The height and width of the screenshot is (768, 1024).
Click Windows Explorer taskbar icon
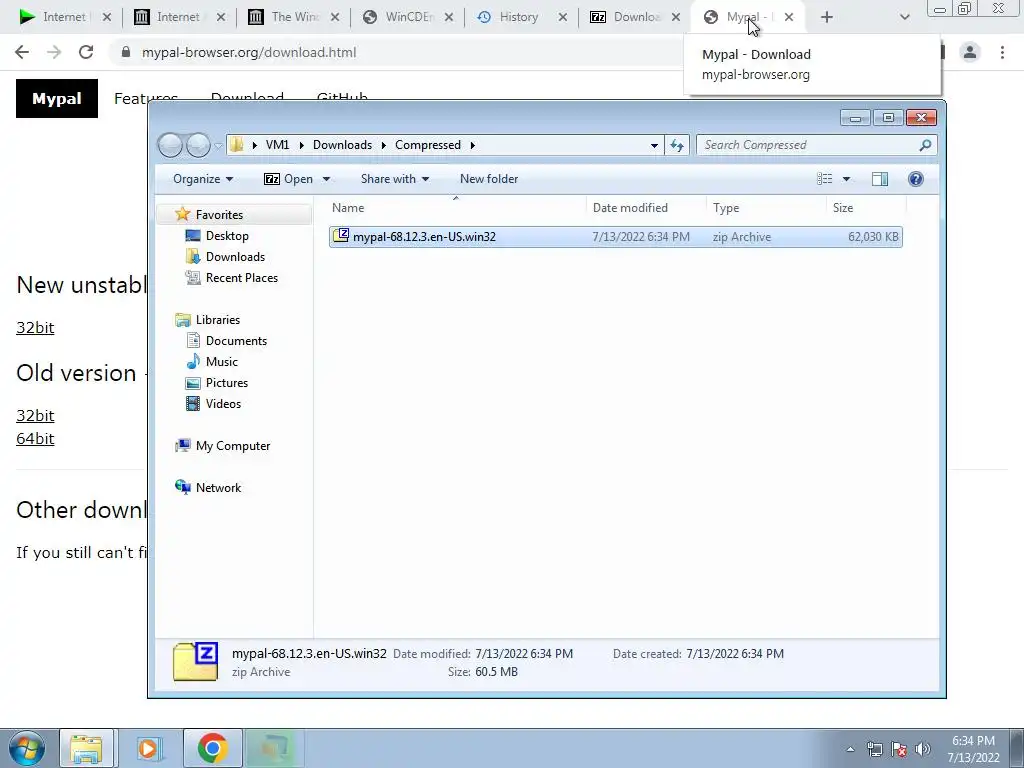click(x=86, y=748)
